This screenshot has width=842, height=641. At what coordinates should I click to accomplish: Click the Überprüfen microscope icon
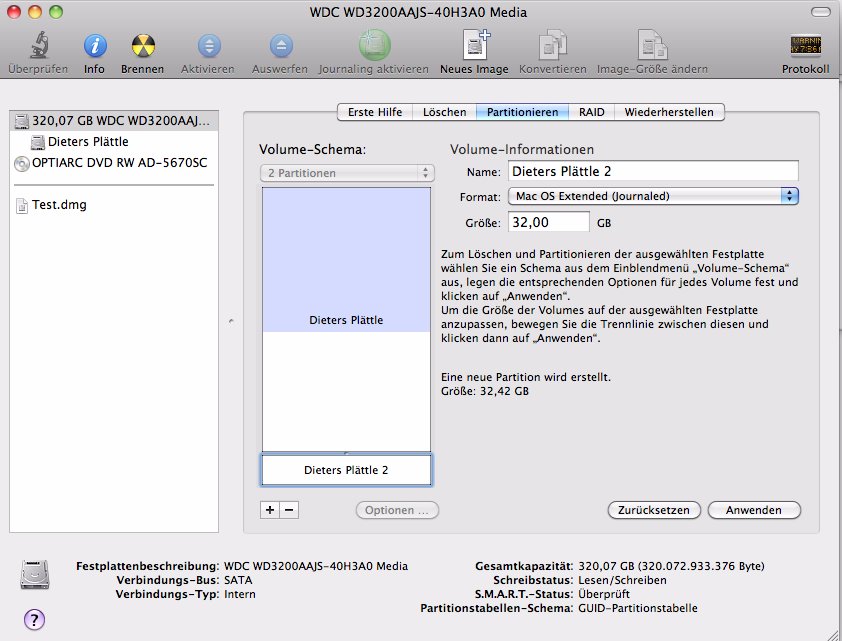pyautogui.click(x=38, y=46)
